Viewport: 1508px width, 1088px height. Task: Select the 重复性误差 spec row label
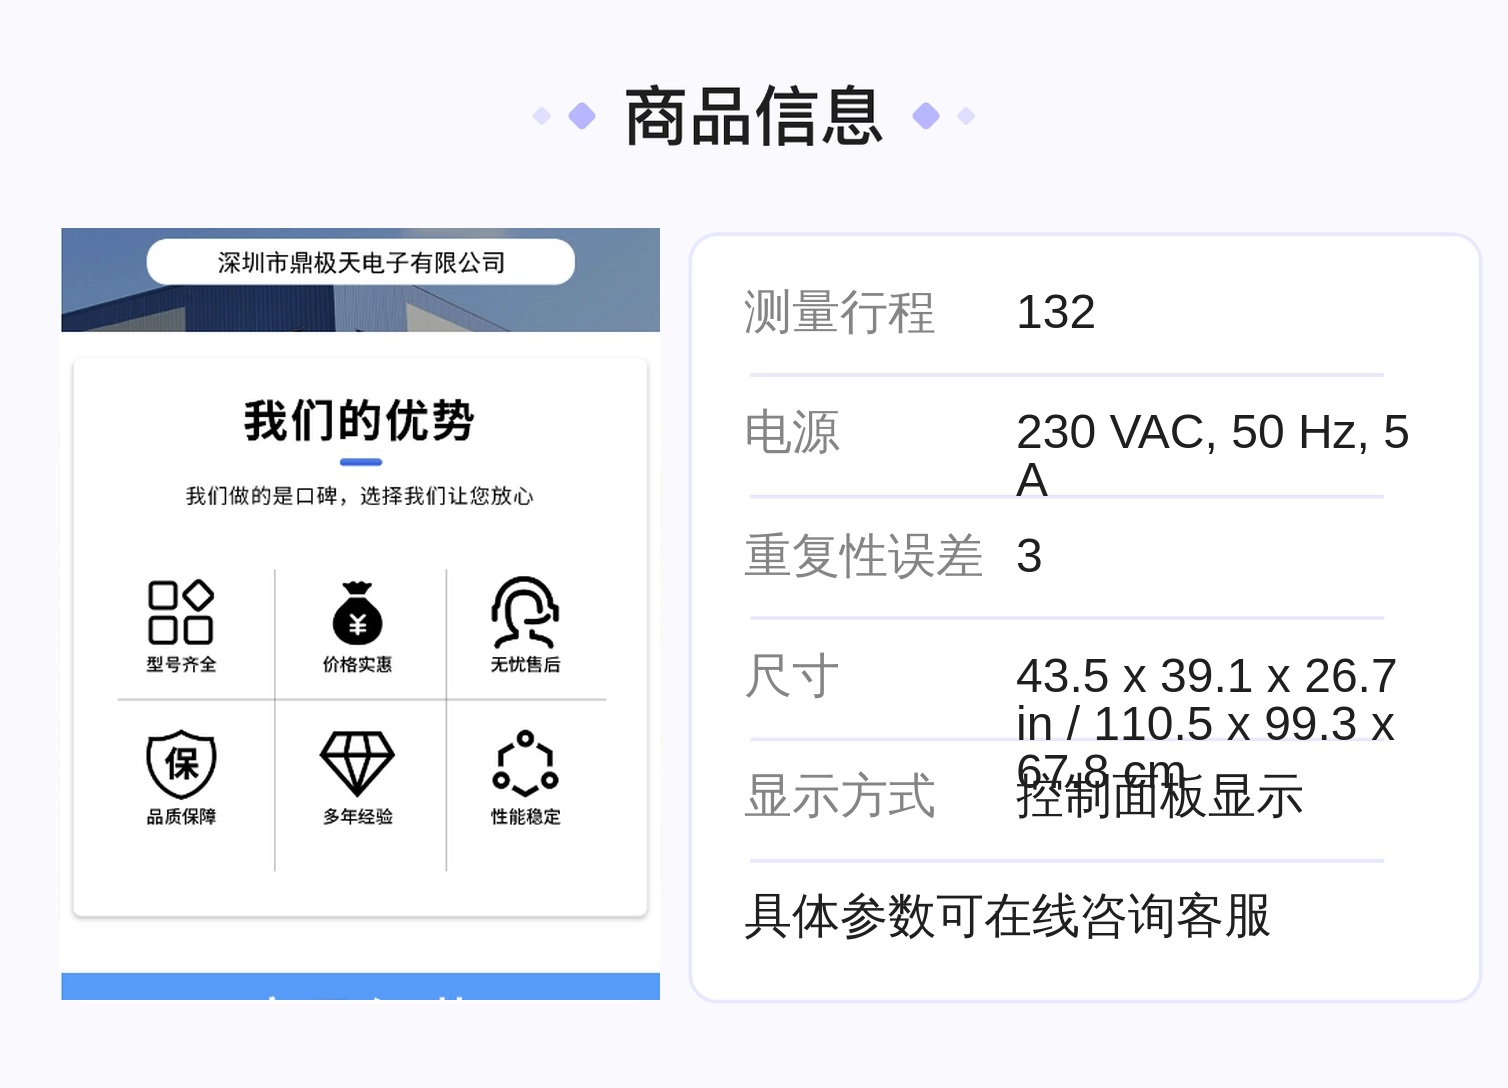(x=864, y=556)
